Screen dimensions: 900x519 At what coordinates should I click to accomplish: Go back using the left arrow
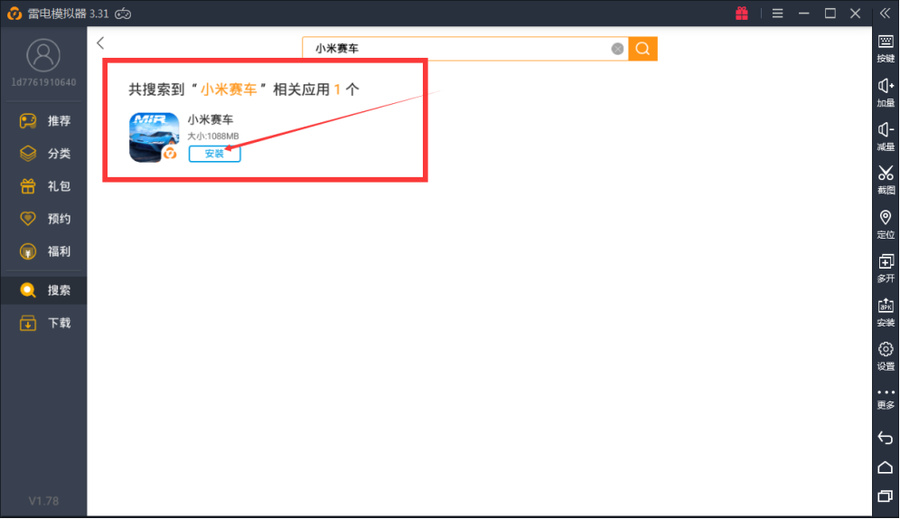pos(101,43)
